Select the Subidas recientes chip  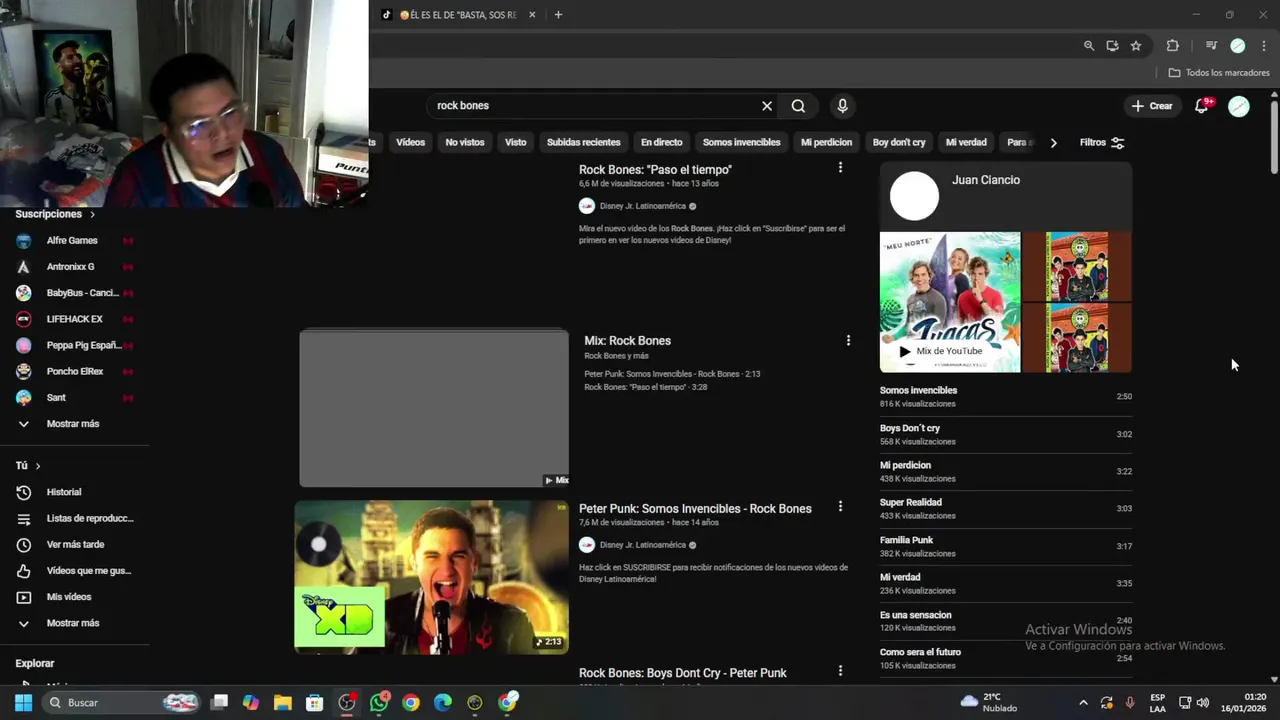584,142
